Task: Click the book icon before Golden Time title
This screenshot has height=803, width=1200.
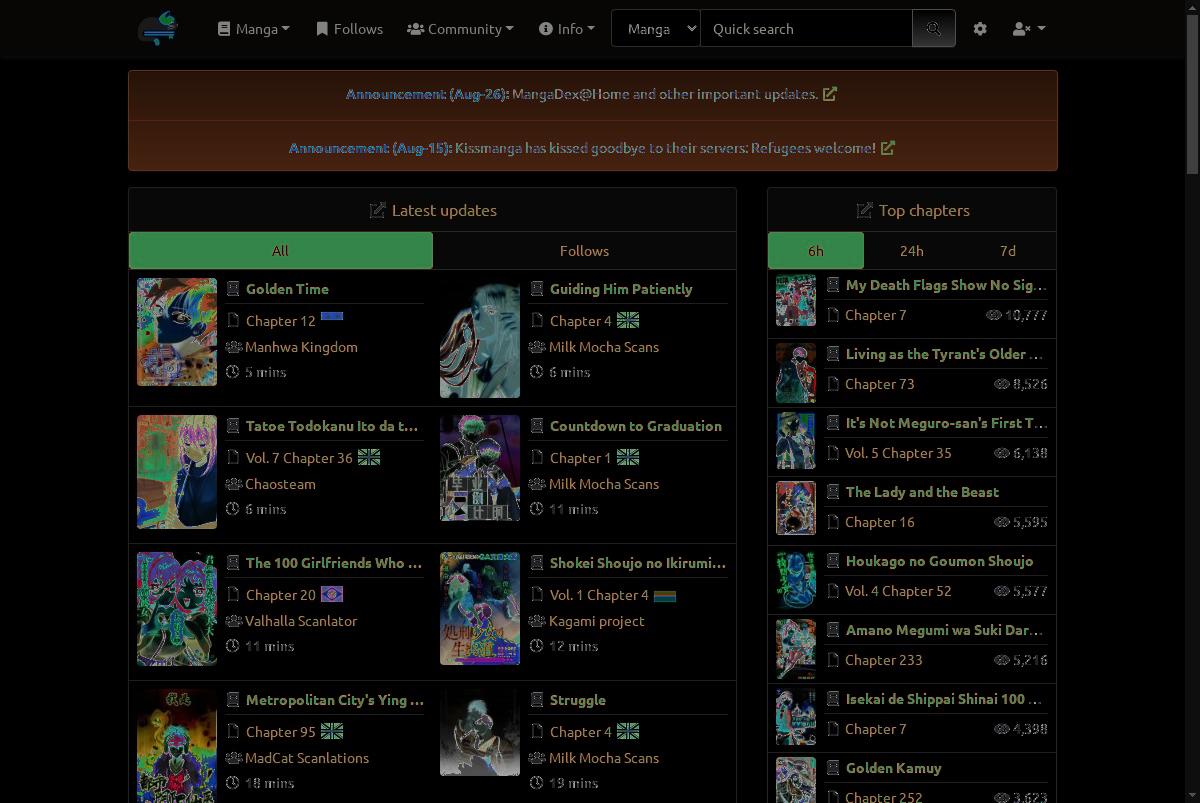Action: tap(233, 289)
